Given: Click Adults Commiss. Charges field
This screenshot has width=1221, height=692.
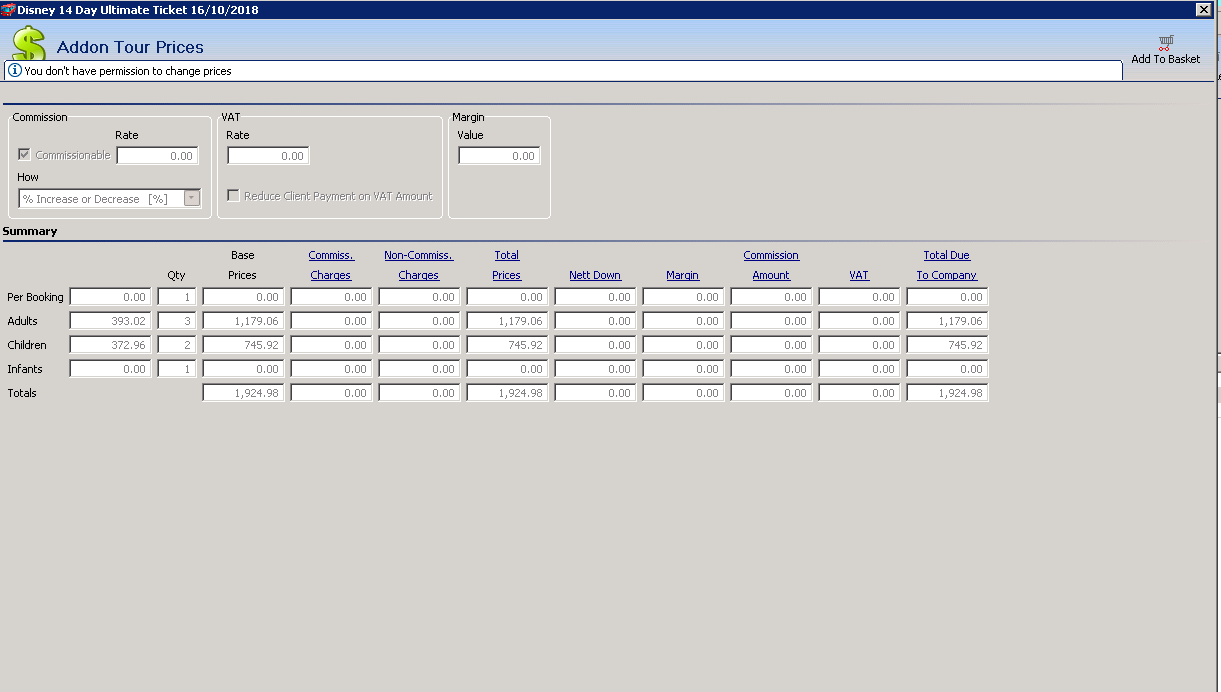Looking at the screenshot, I should (x=331, y=321).
